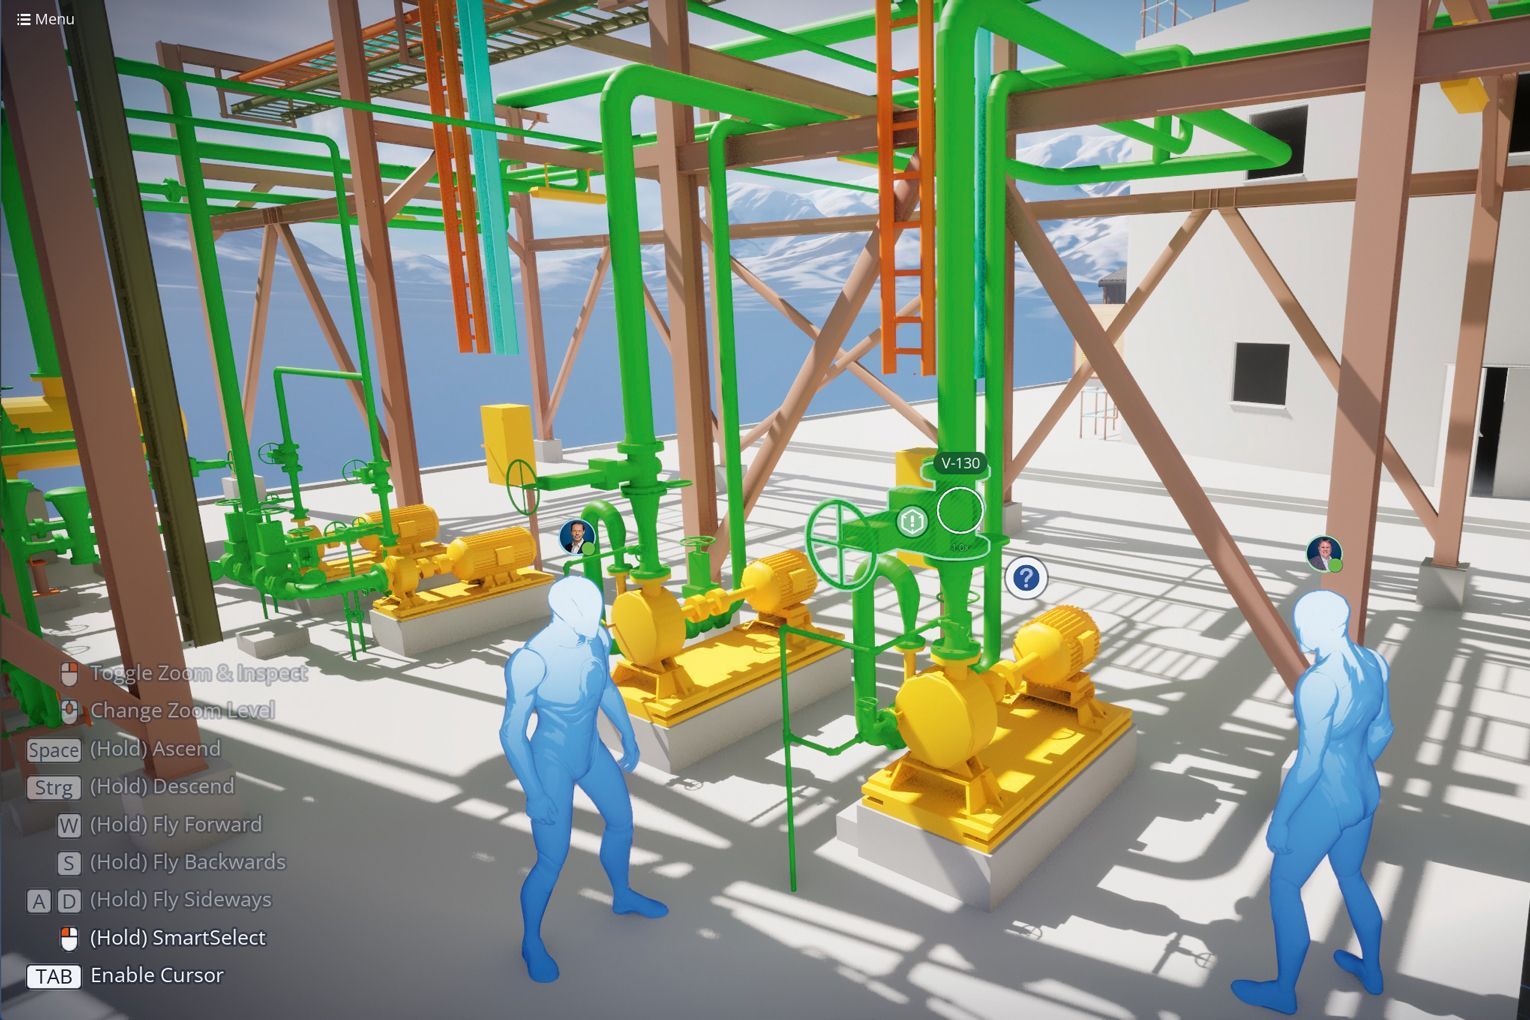Click the mouse icon next to SmartSelect
Screen dimensions: 1530x1020
point(69,939)
